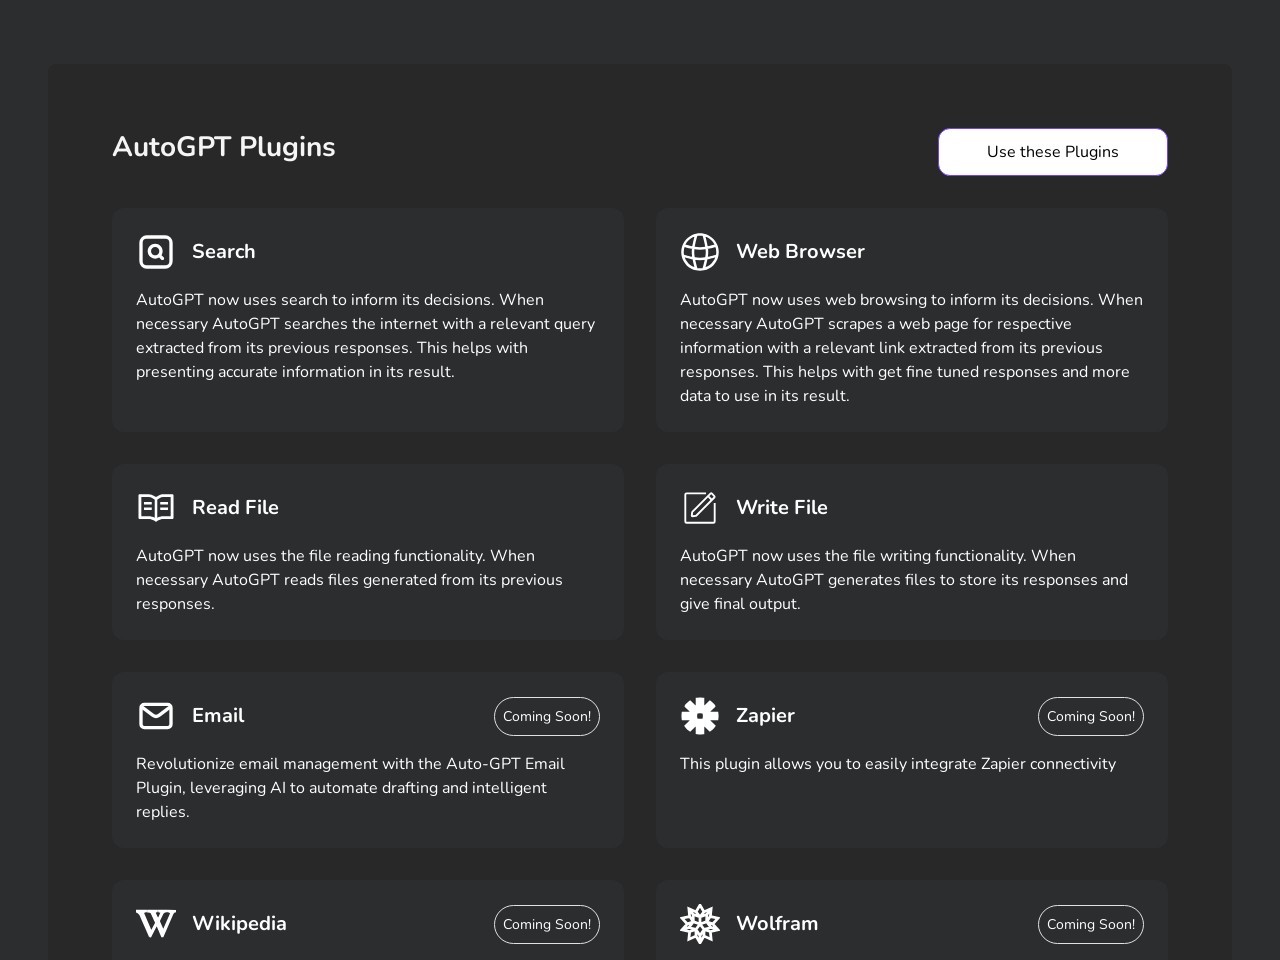Open the Read File plugin card description
Image resolution: width=1280 pixels, height=960 pixels.
(x=349, y=580)
